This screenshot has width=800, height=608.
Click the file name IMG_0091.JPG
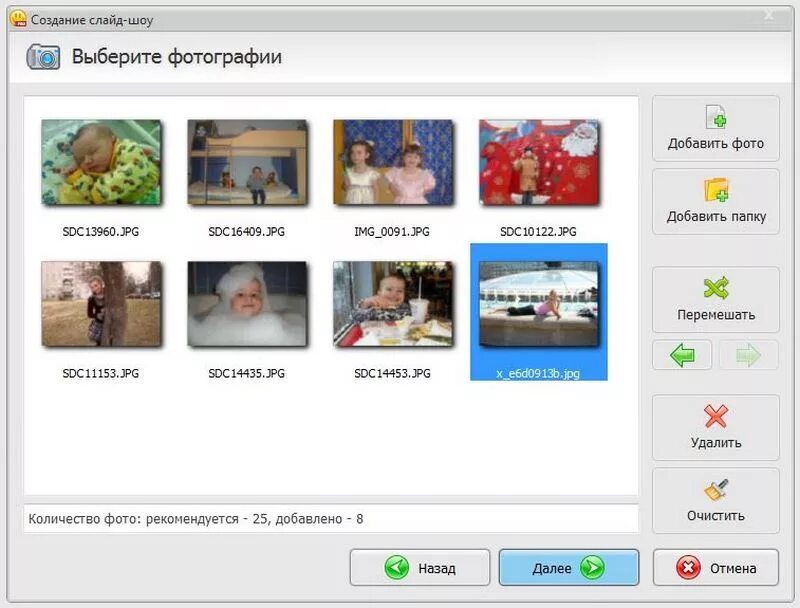[392, 232]
